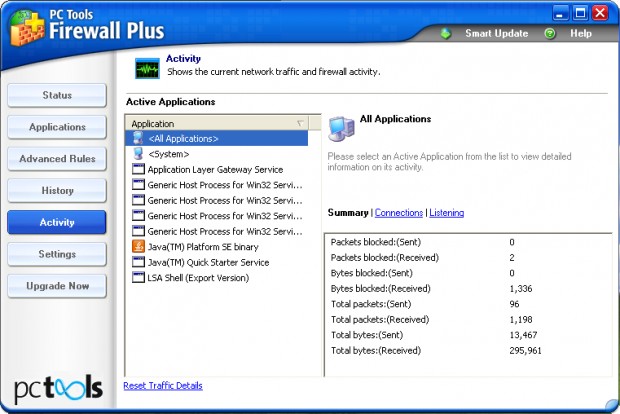Open the Status section
Screen dimensions: 620x414
[x=57, y=96]
